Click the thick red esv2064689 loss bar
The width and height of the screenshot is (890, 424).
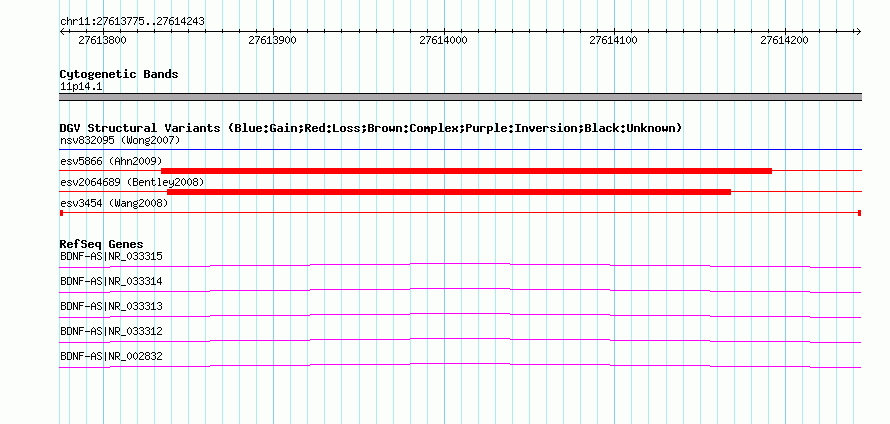[x=449, y=192]
